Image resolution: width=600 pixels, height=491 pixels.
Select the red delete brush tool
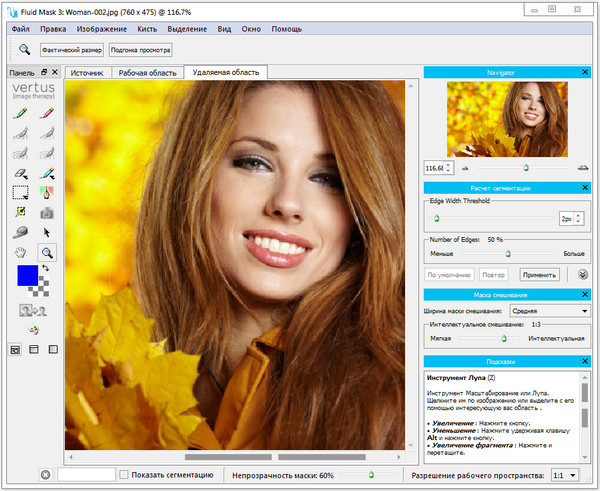pos(46,114)
